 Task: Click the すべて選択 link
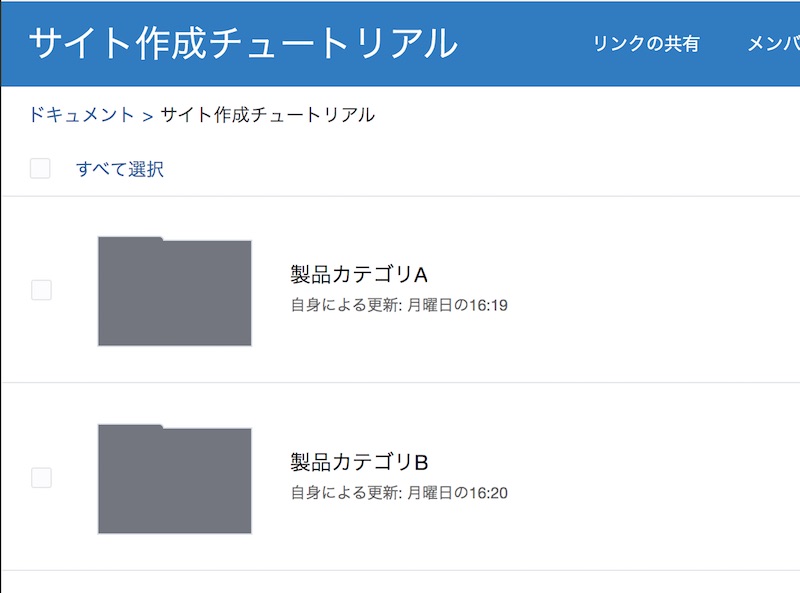click(120, 169)
